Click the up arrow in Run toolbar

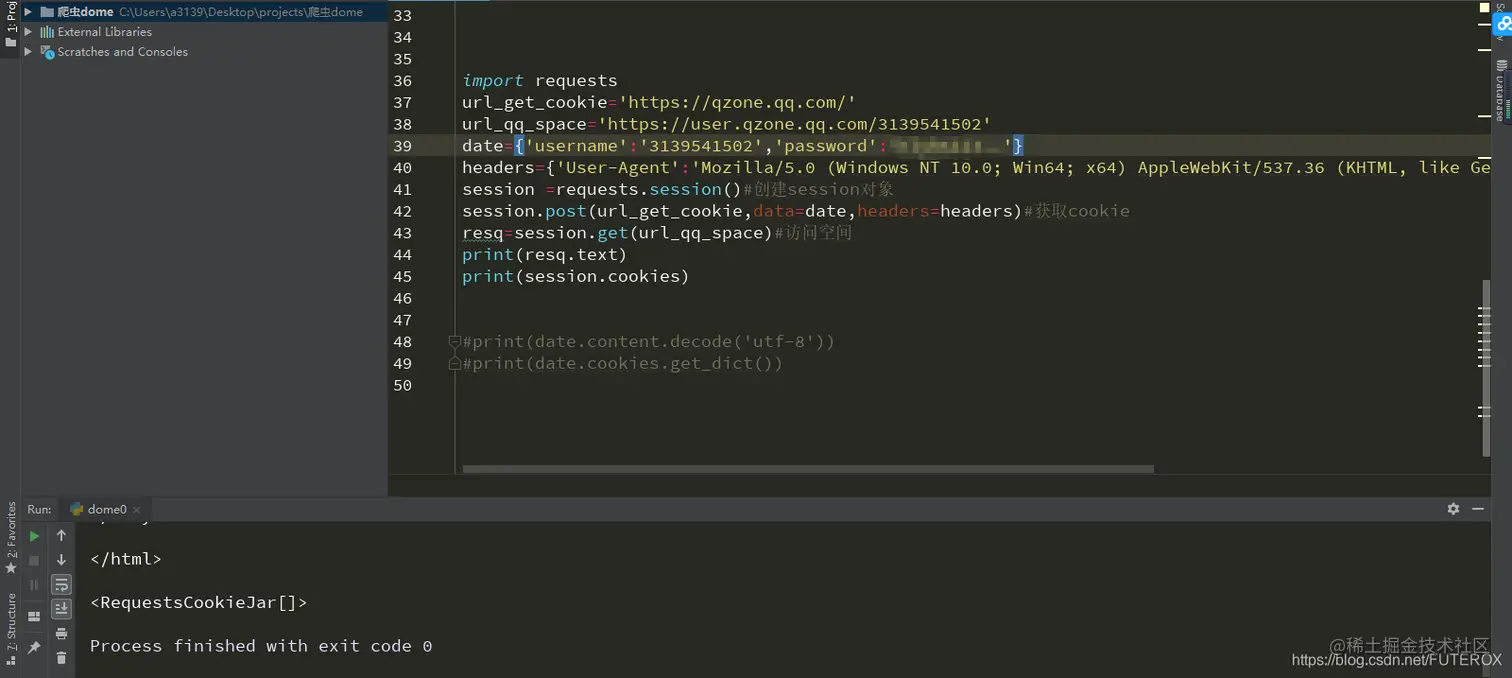tap(61, 536)
